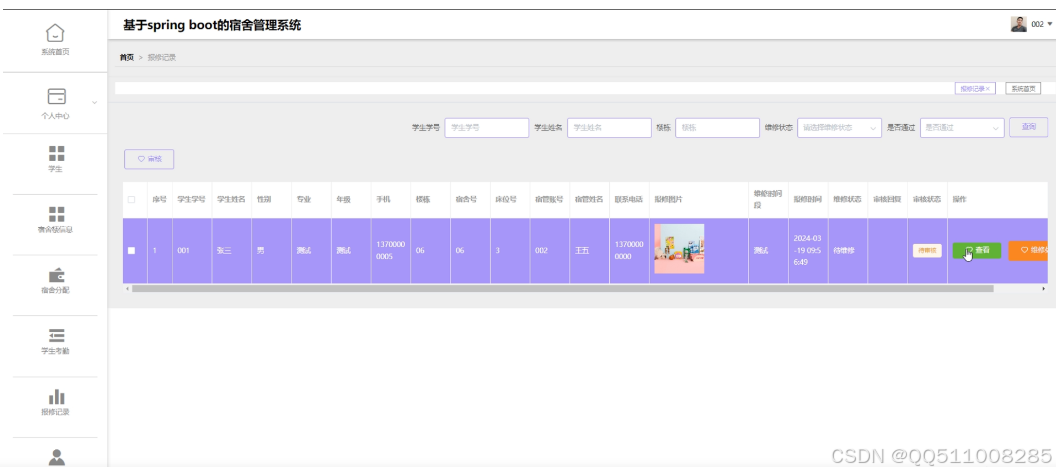
Task: Click the green 查看 button
Action: click(977, 250)
